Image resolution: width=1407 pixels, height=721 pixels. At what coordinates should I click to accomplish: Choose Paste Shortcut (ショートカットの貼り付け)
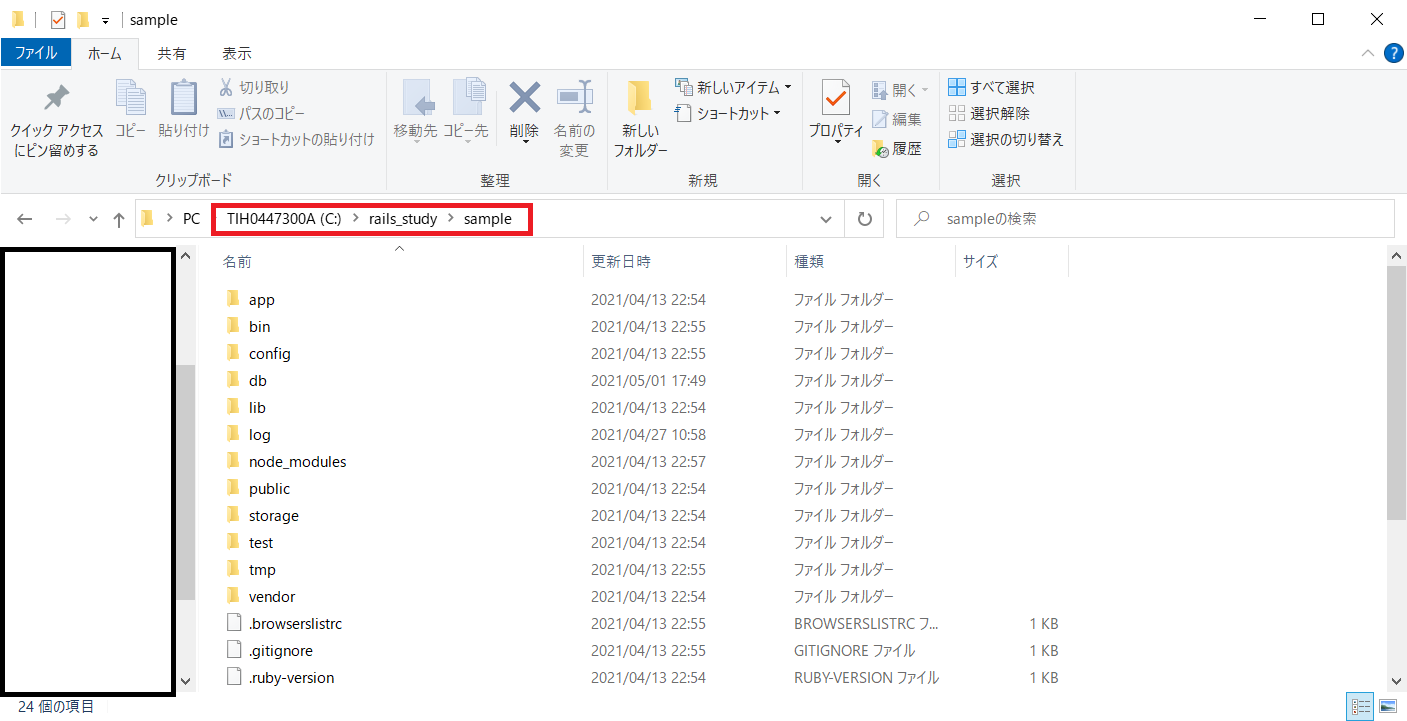click(296, 140)
